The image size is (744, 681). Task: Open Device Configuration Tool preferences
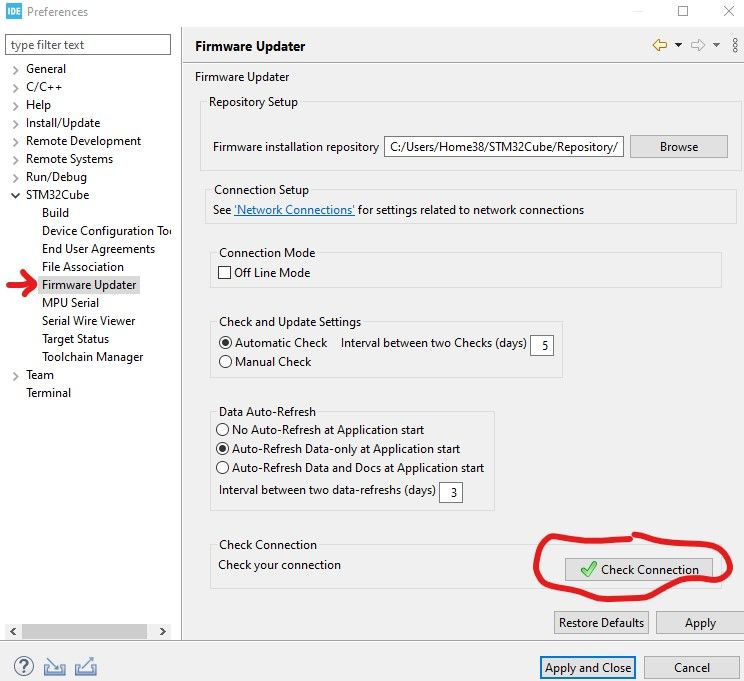click(x=106, y=231)
